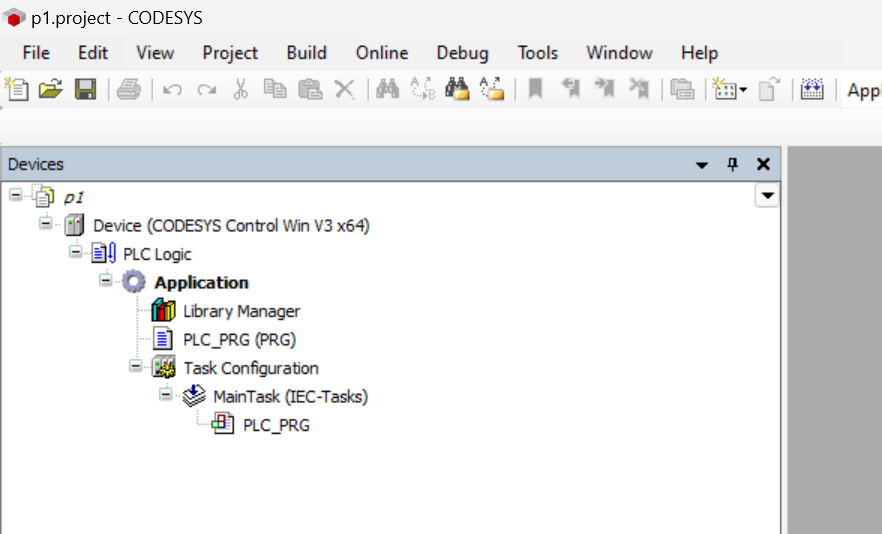This screenshot has width=882, height=534.
Task: Select the PLC_PRG (PRG) label
Action: [240, 340]
